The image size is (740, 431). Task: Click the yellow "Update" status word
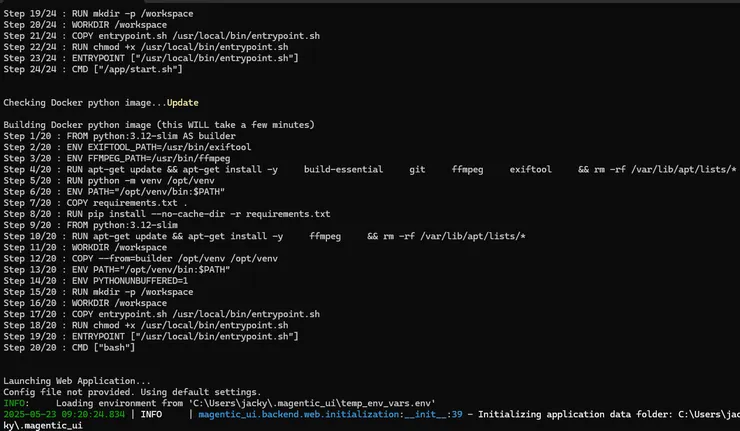coord(182,102)
